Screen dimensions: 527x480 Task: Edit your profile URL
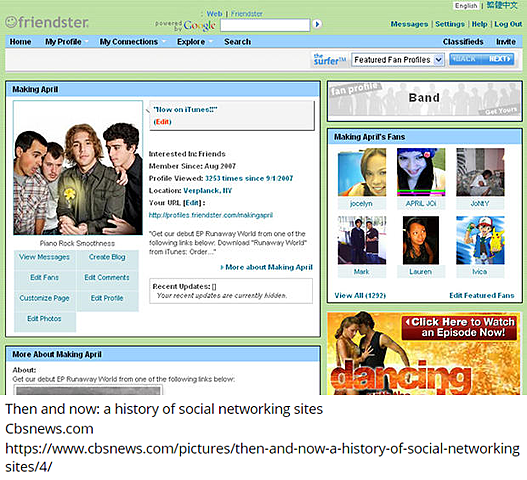[x=193, y=203]
